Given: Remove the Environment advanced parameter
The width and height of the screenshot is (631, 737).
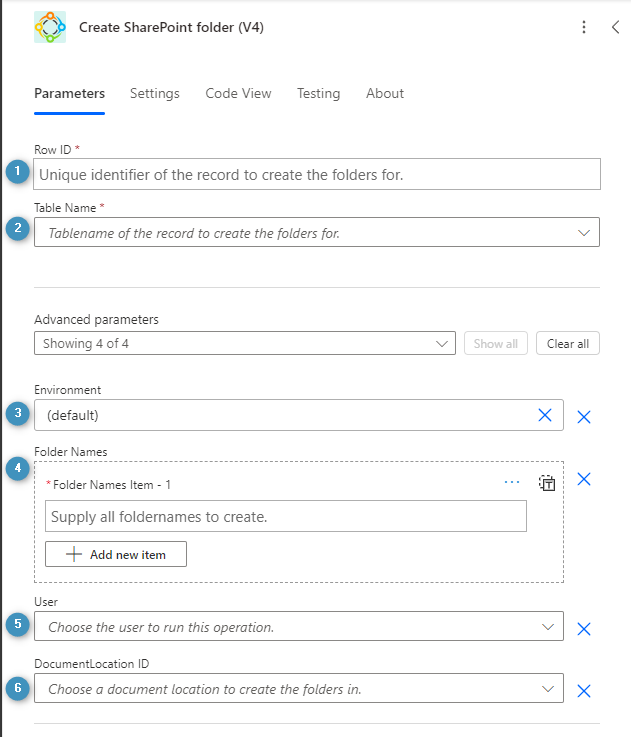Looking at the screenshot, I should 584,417.
